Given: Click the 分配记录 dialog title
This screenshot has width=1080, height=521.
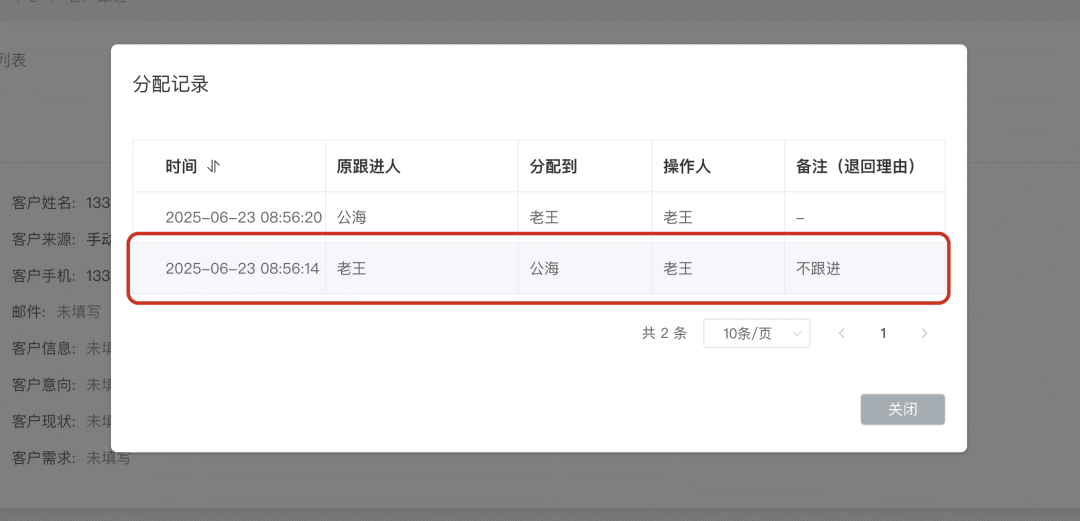Looking at the screenshot, I should tap(171, 84).
